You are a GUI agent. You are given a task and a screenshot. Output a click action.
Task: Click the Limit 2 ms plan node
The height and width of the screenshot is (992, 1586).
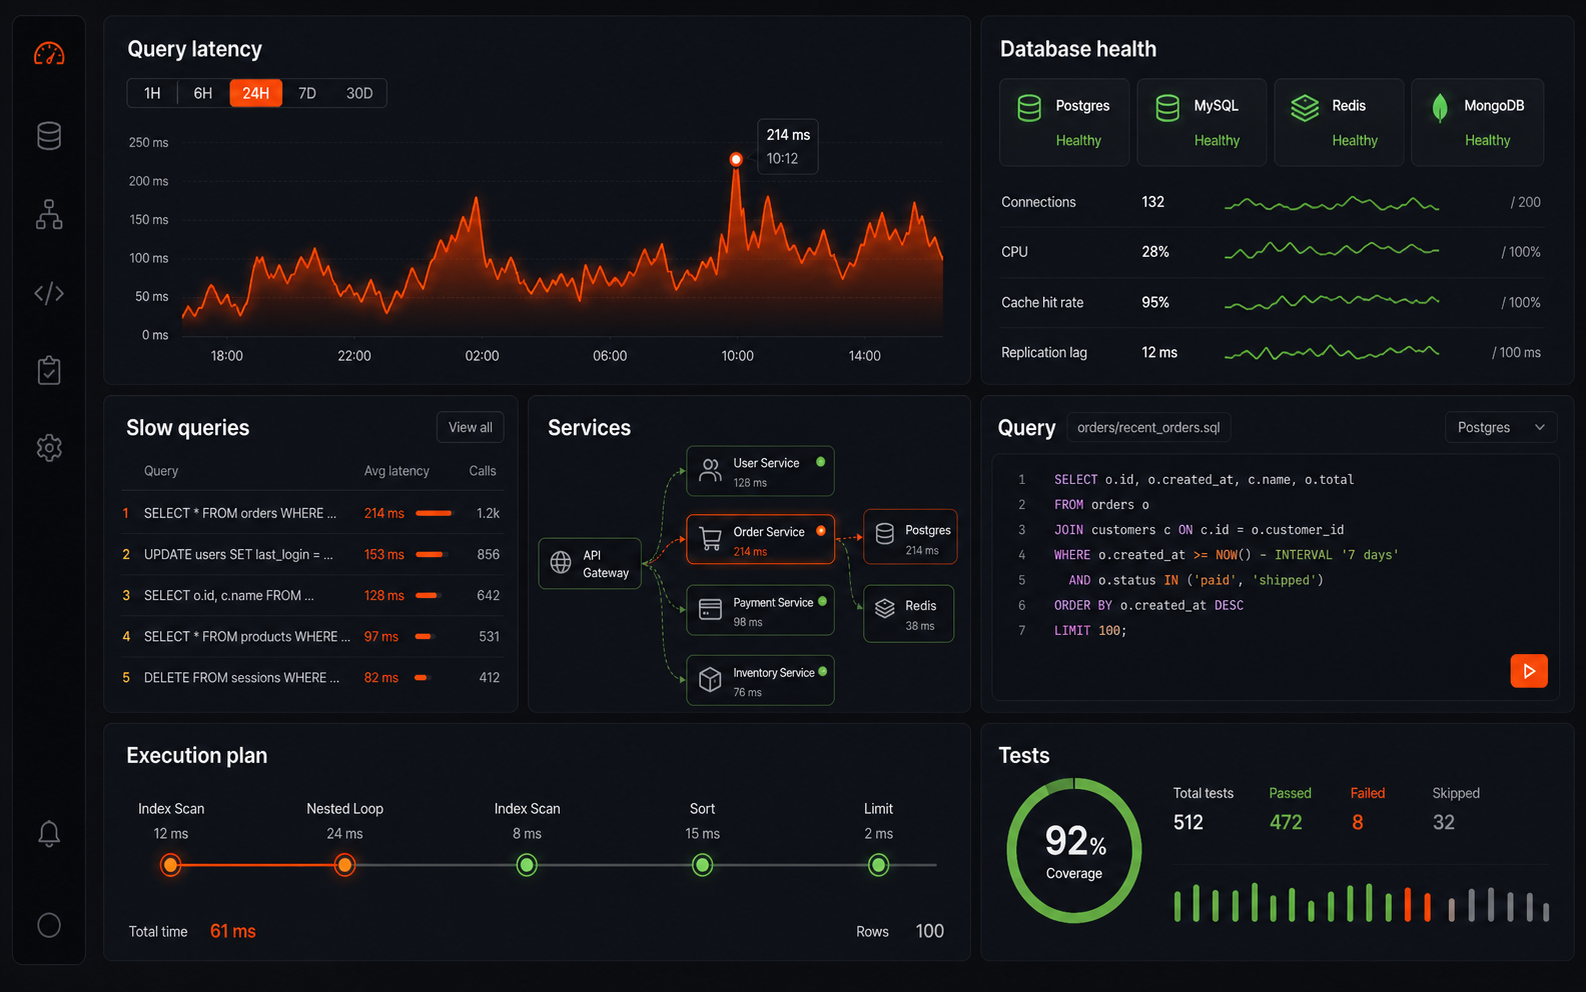point(879,865)
